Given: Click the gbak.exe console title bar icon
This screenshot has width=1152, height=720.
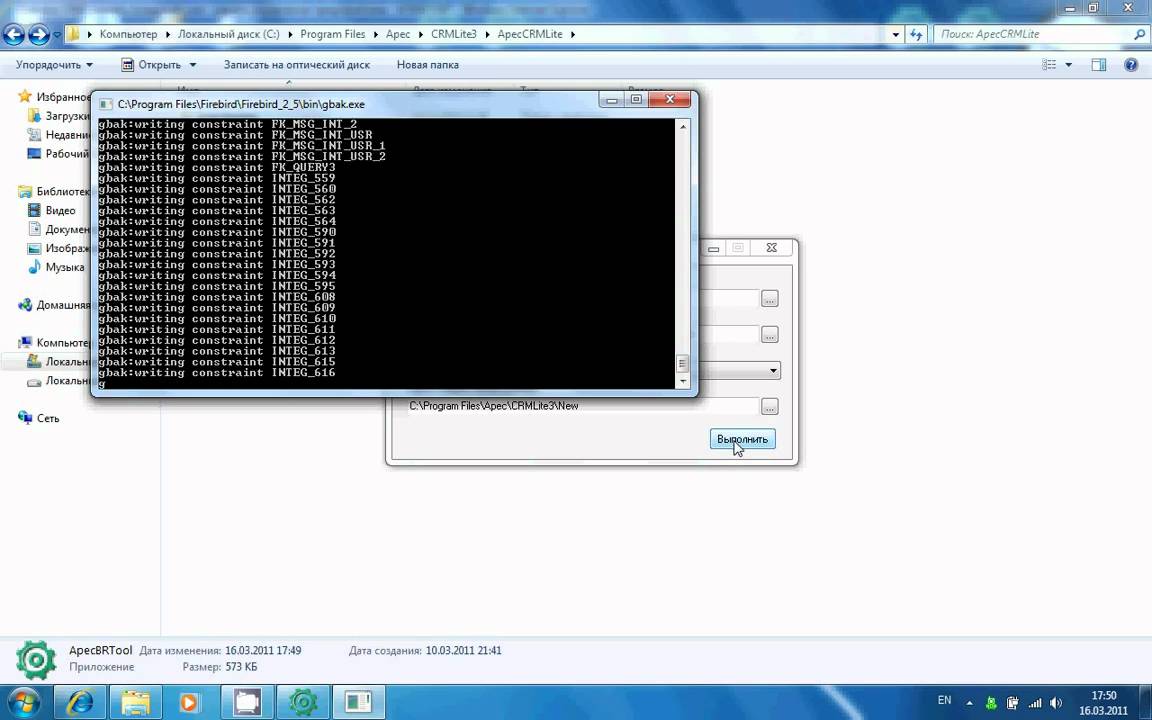Looking at the screenshot, I should pos(105,104).
